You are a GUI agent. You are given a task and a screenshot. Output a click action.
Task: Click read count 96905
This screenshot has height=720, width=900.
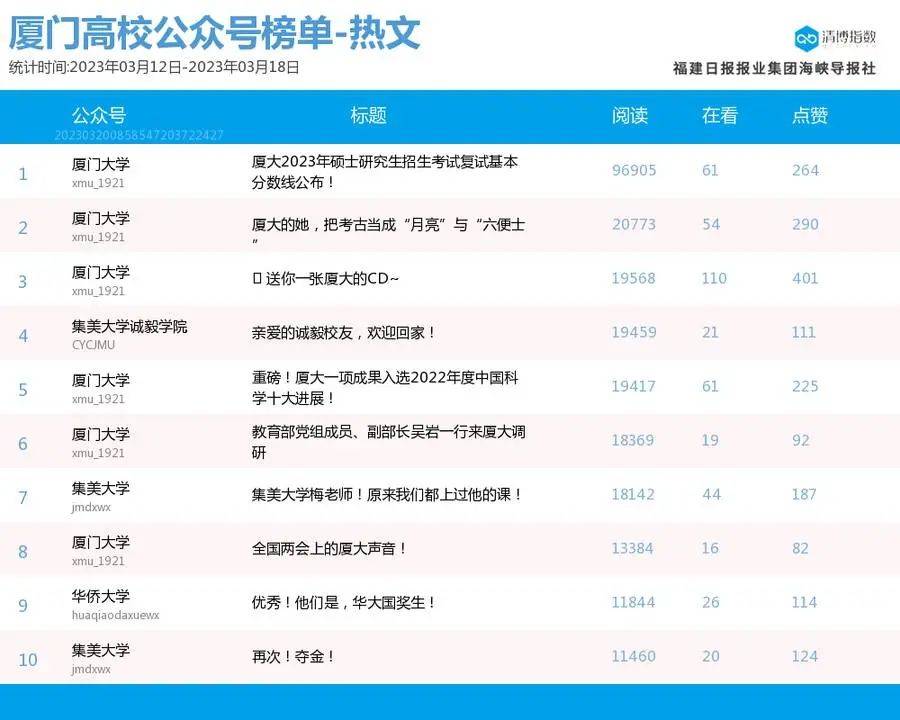point(634,170)
